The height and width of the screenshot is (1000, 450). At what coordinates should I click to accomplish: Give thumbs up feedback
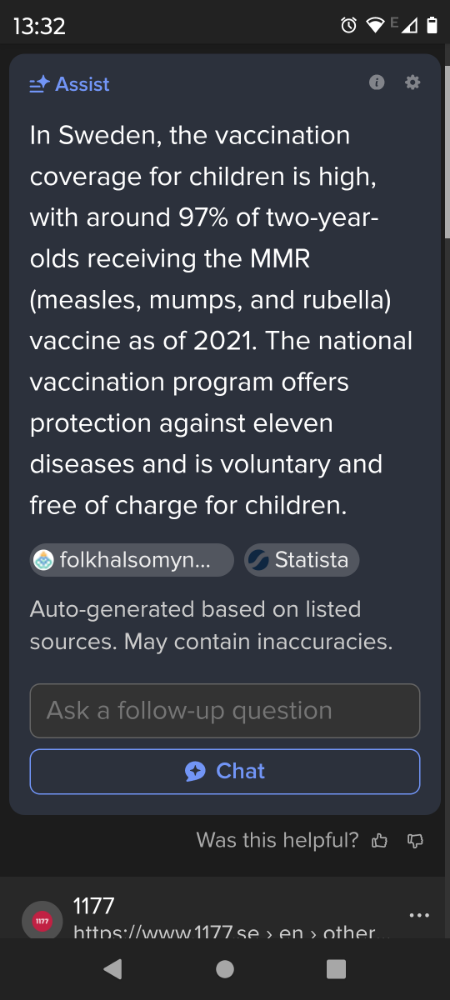coord(379,841)
